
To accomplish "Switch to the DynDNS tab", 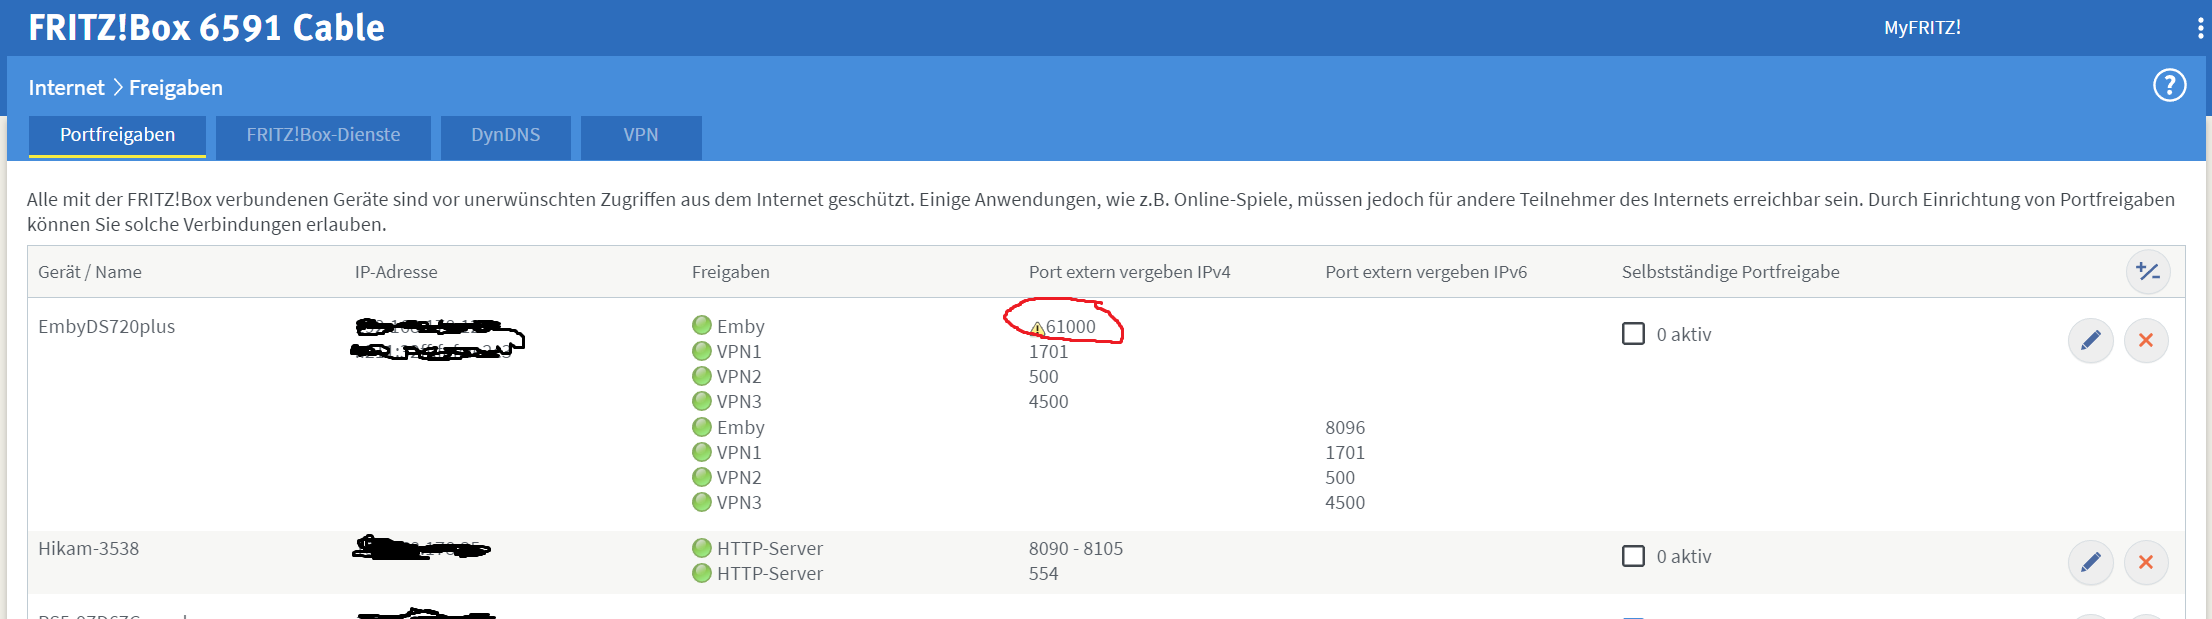I will coord(505,137).
